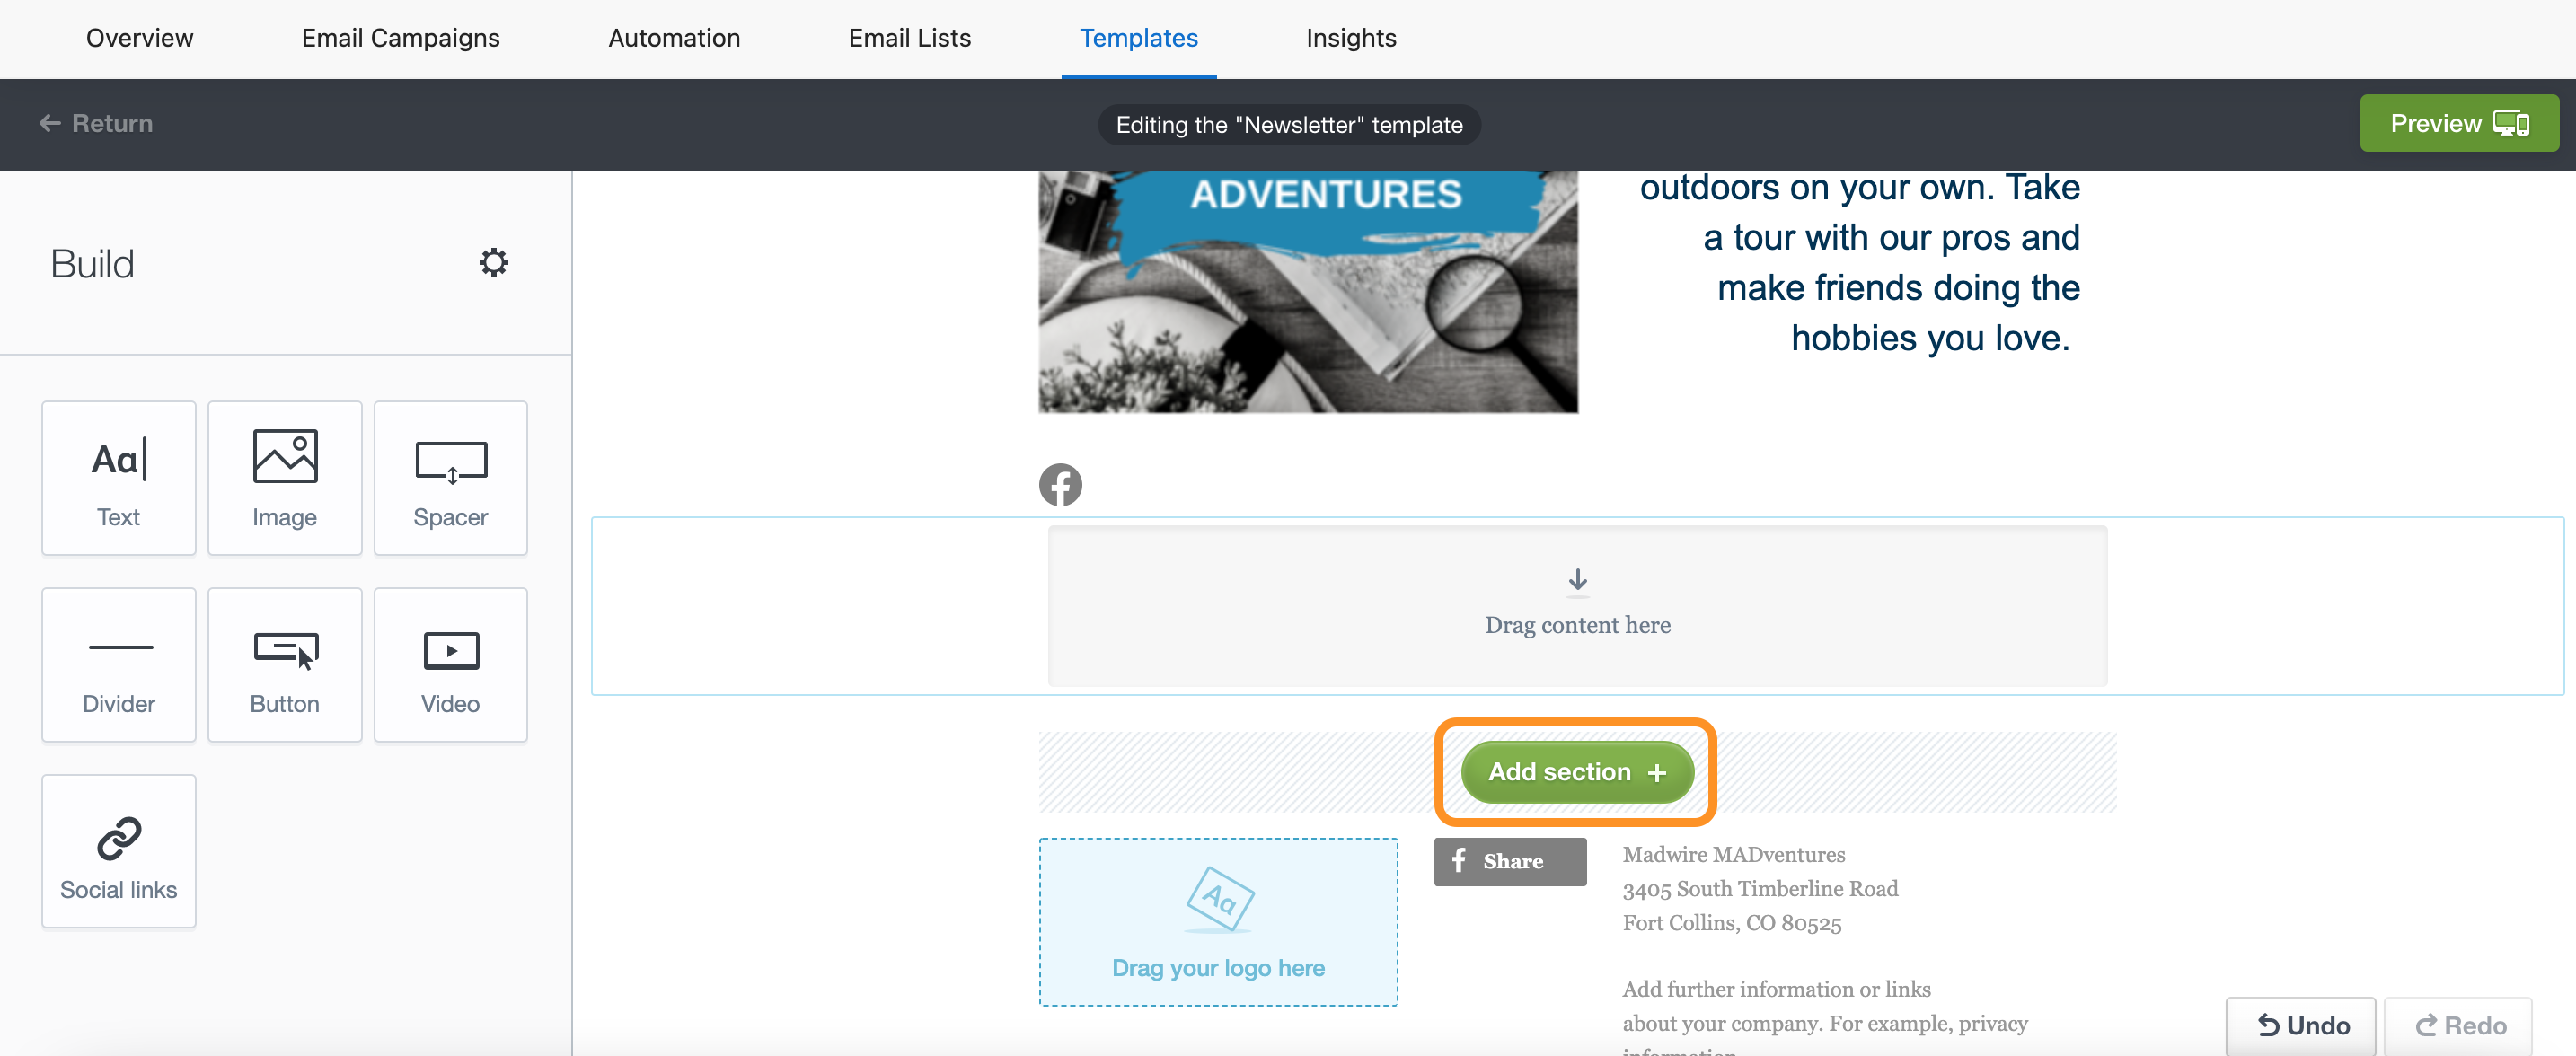
Task: Select the Image content block
Action: pyautogui.click(x=284, y=478)
